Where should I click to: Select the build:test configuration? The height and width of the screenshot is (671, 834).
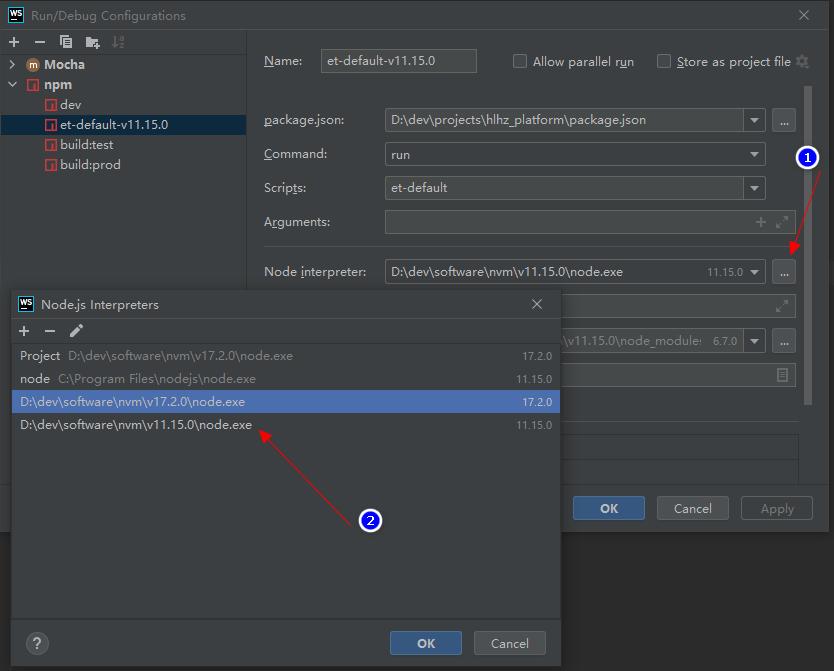(123, 145)
